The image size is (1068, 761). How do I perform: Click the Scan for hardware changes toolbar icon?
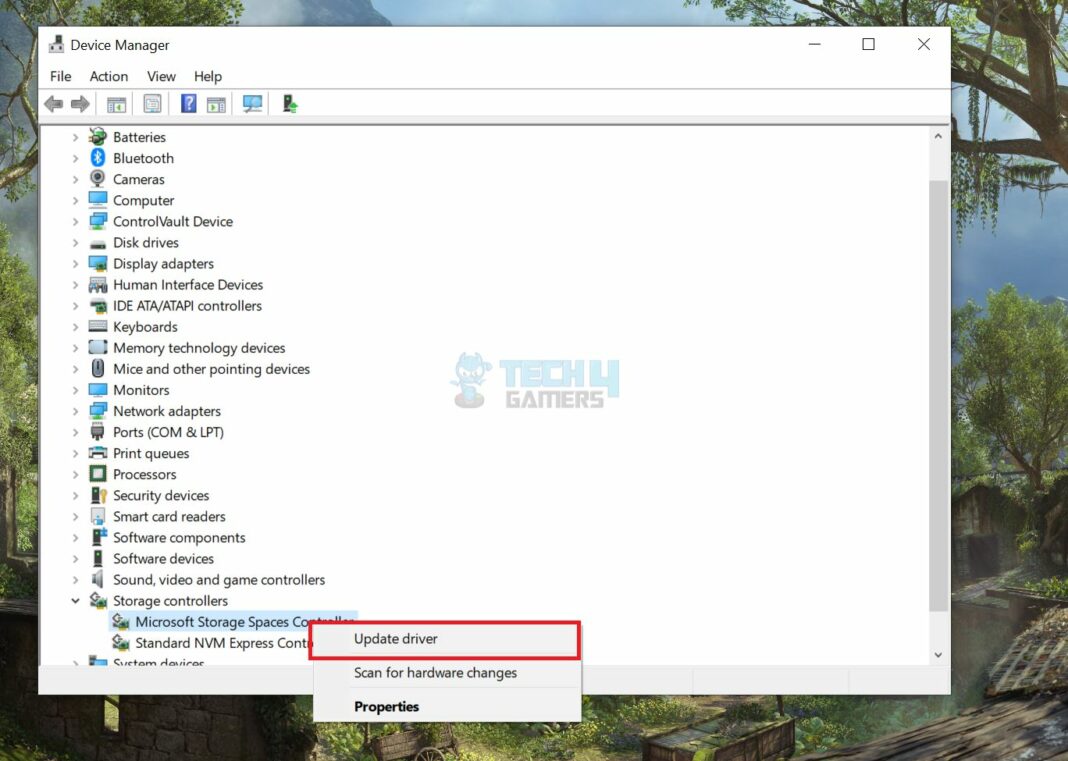point(252,103)
